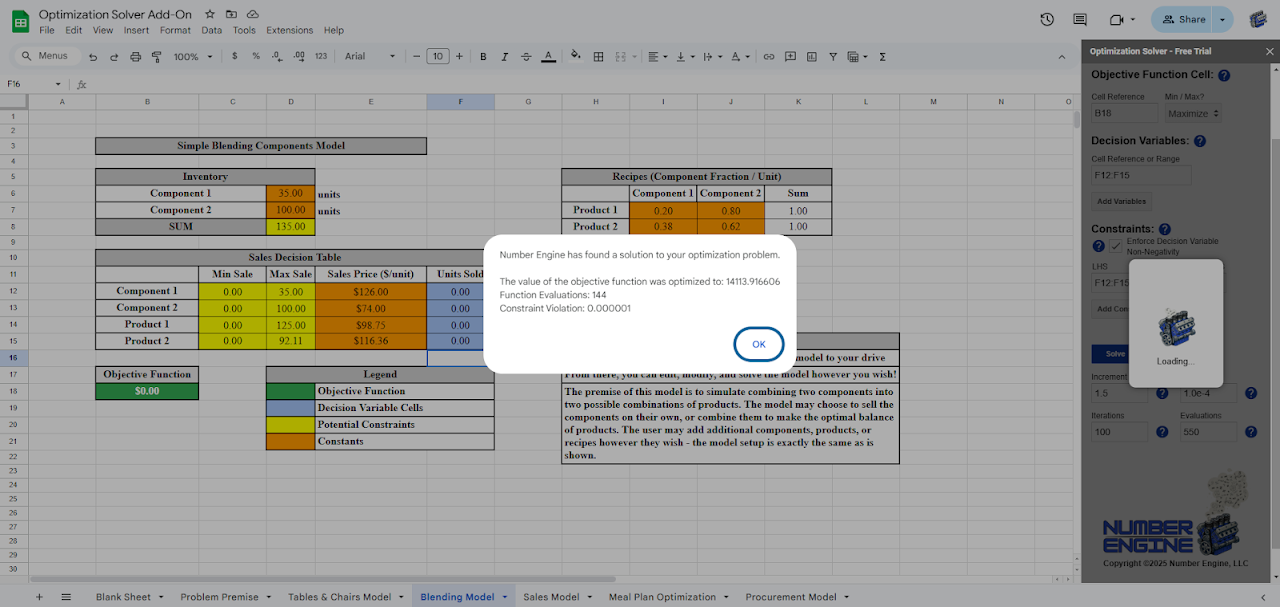Toggle Strikethrough formatting
1280x607 pixels.
click(x=526, y=57)
